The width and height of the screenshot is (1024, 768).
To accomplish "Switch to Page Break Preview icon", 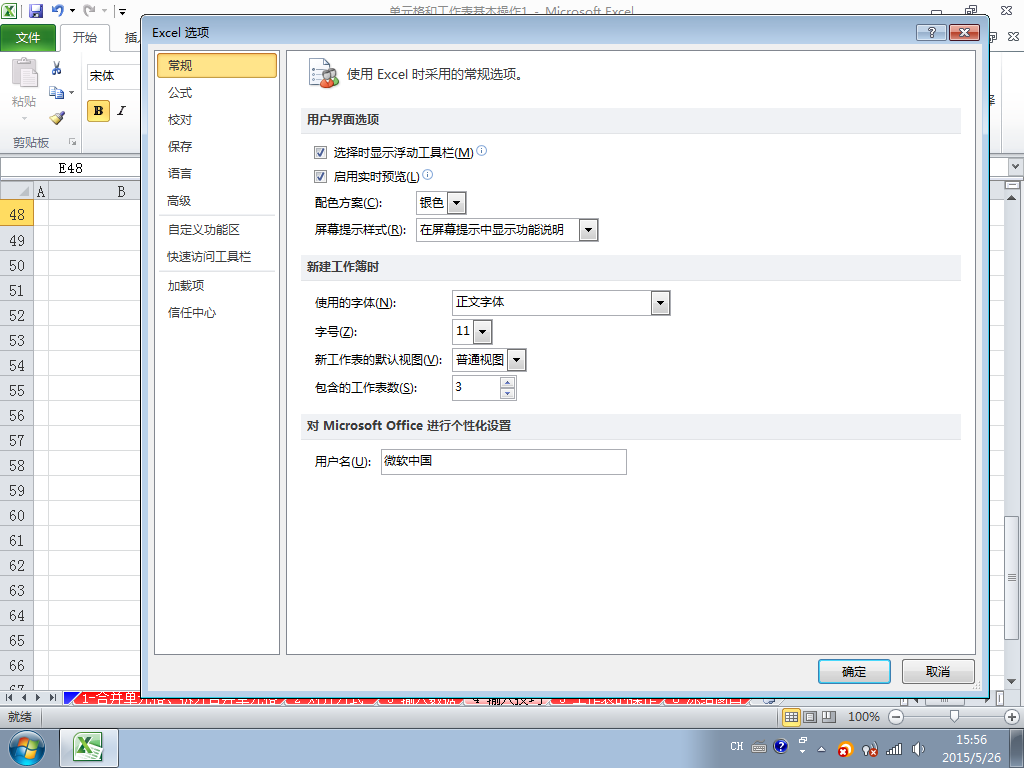I will 829,716.
